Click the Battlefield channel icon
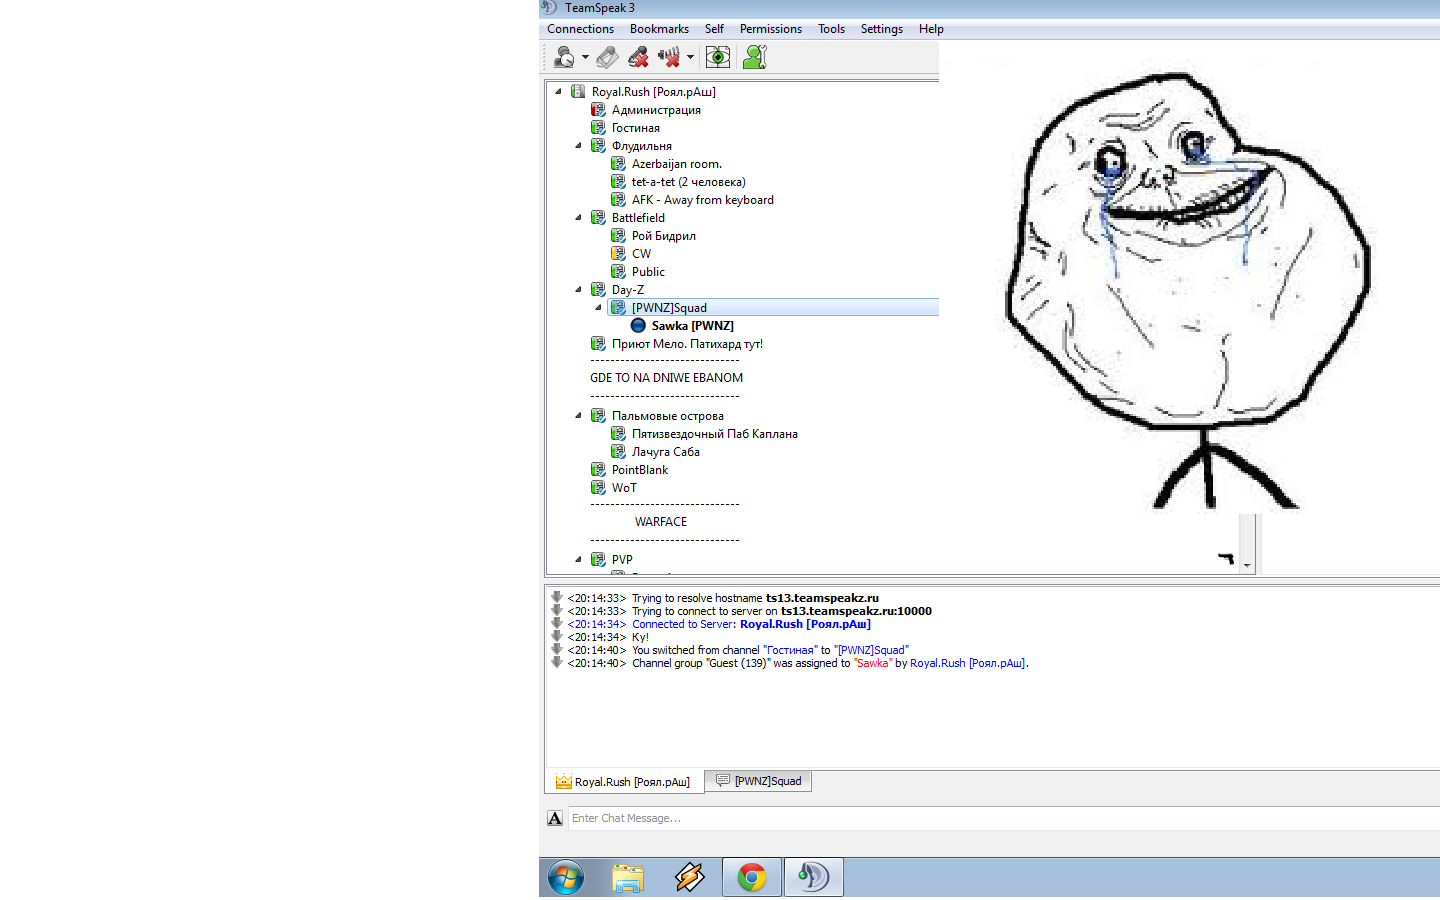 click(598, 217)
